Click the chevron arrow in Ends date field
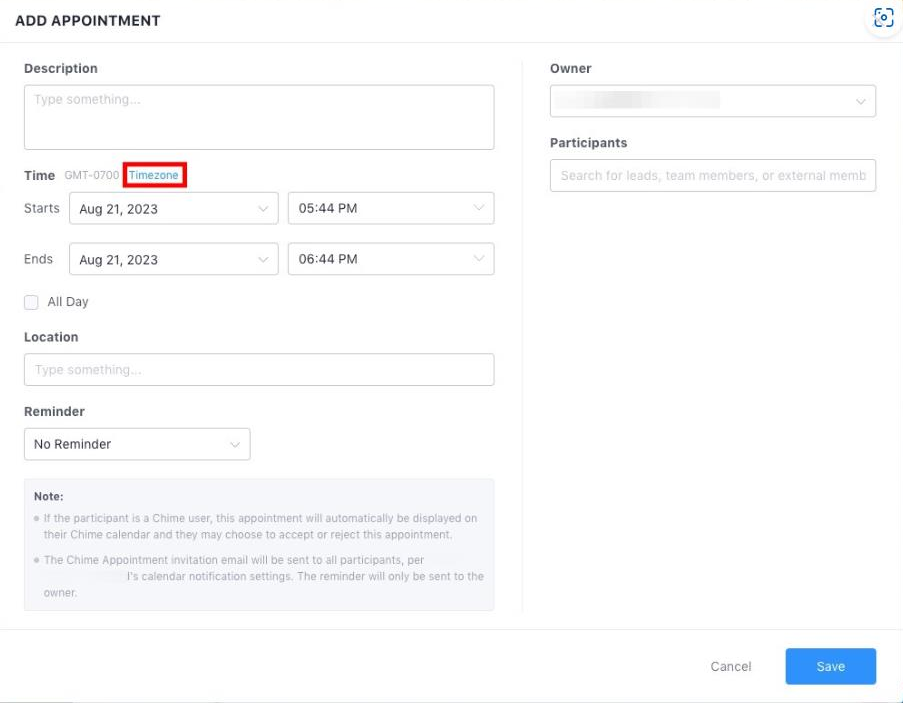 point(263,260)
